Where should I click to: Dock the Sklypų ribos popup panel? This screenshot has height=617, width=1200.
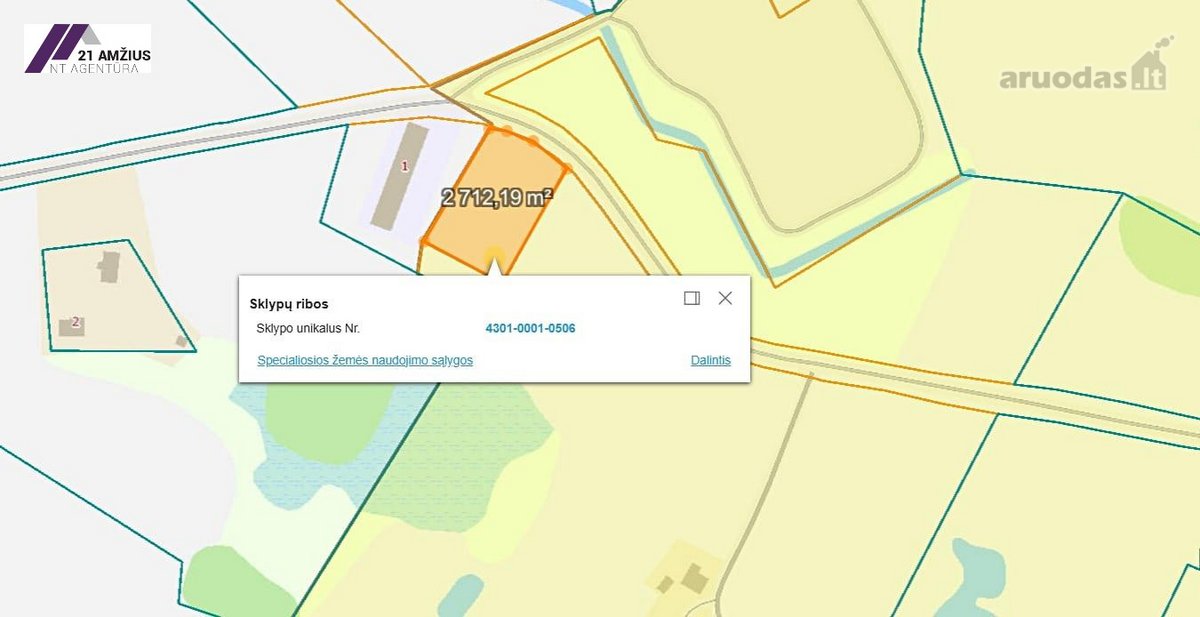point(691,298)
